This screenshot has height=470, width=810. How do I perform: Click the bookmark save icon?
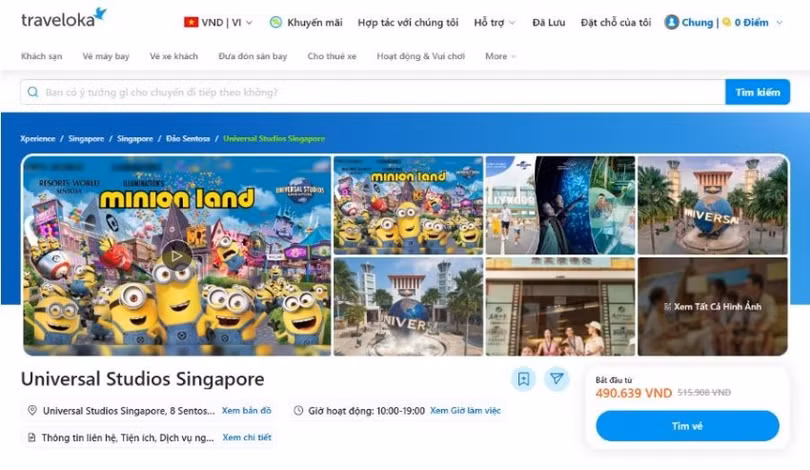pyautogui.click(x=523, y=379)
